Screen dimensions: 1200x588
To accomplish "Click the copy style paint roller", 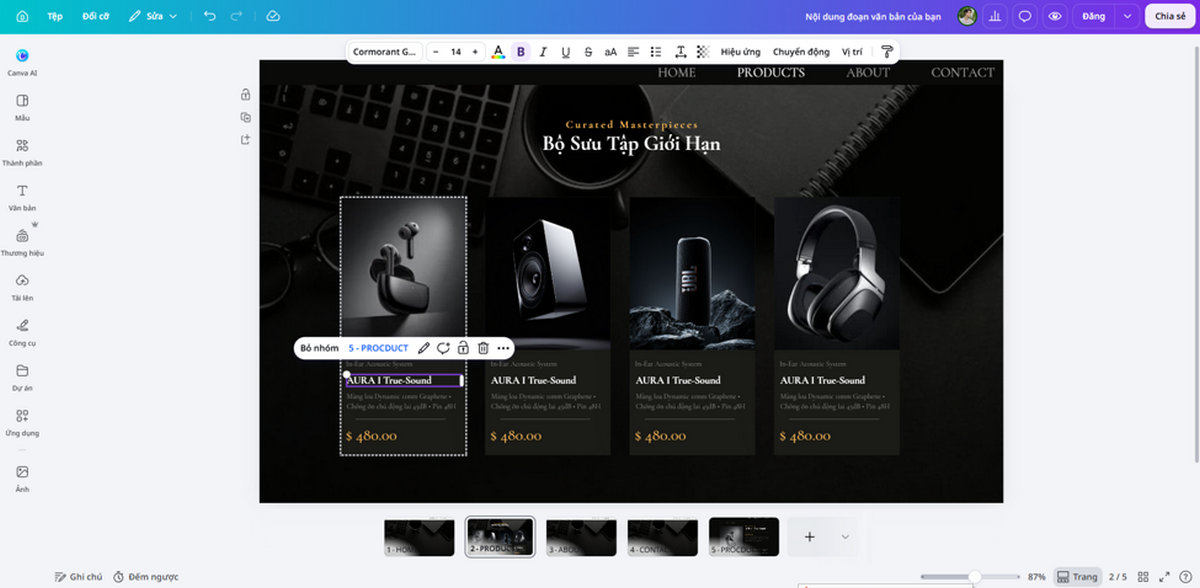I will click(x=886, y=52).
